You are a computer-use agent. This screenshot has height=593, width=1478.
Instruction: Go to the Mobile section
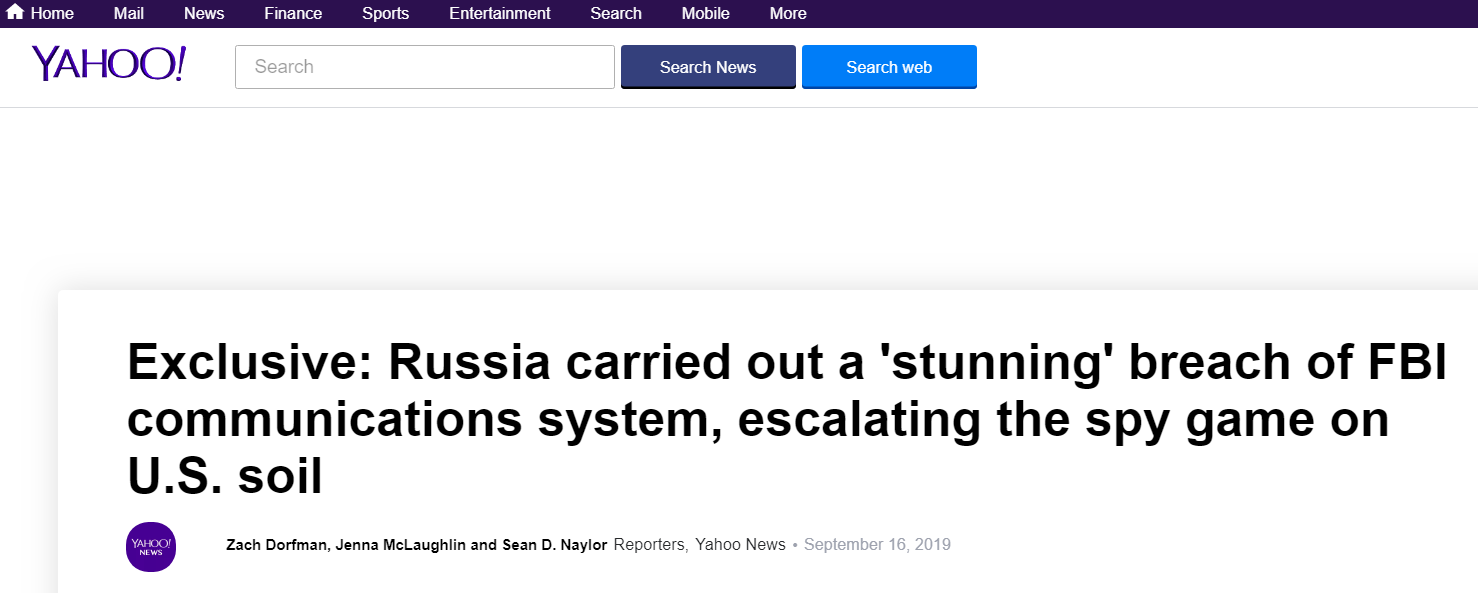(x=705, y=13)
